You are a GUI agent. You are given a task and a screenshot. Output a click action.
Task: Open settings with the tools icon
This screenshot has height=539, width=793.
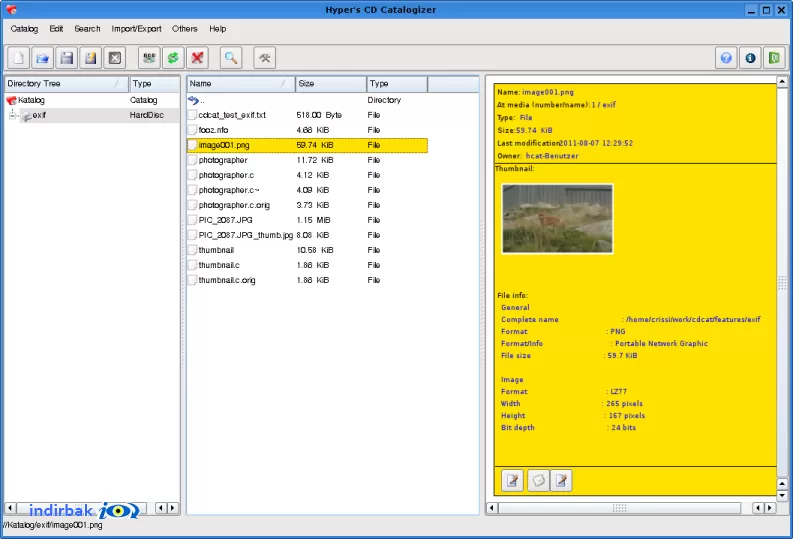[265, 58]
